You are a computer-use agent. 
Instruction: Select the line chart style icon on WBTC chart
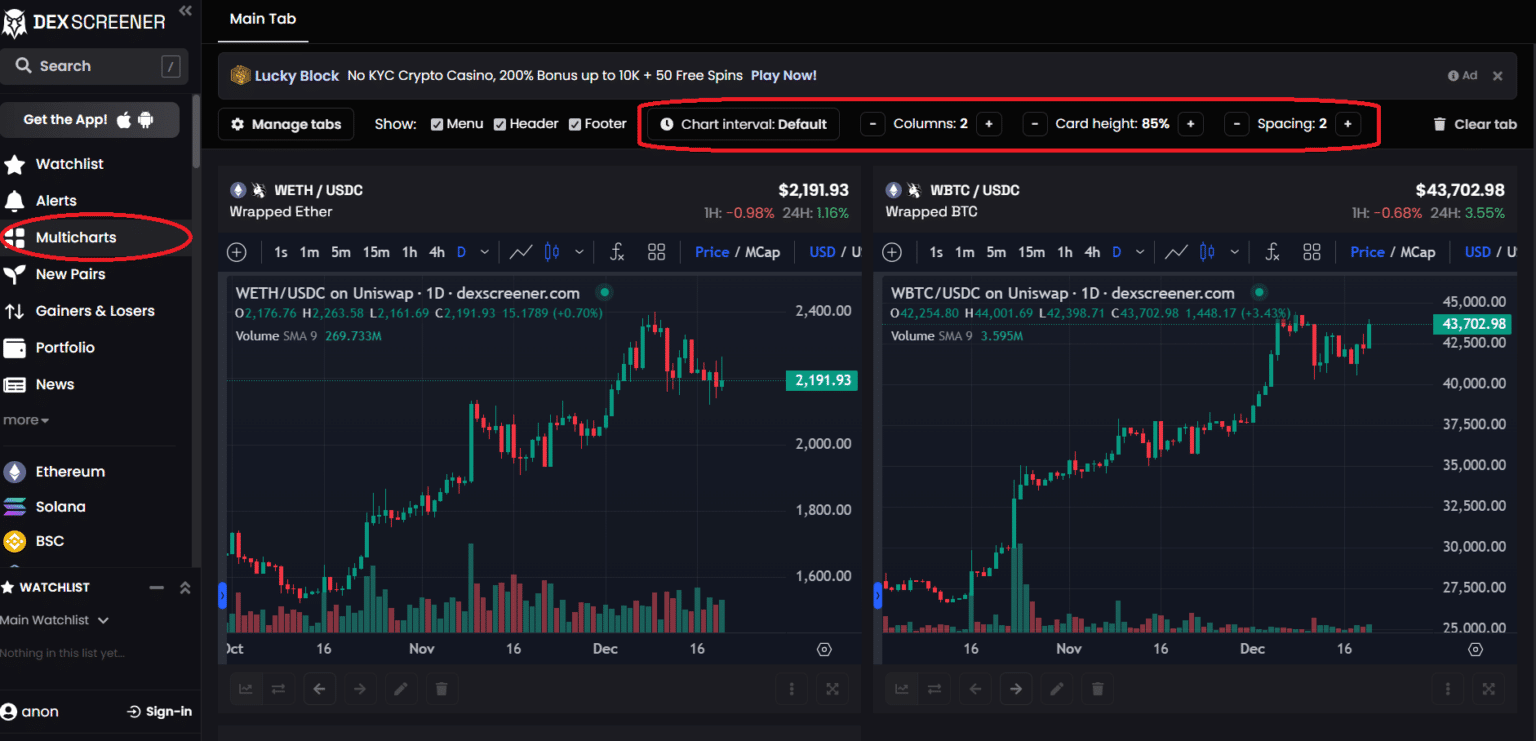tap(1176, 252)
